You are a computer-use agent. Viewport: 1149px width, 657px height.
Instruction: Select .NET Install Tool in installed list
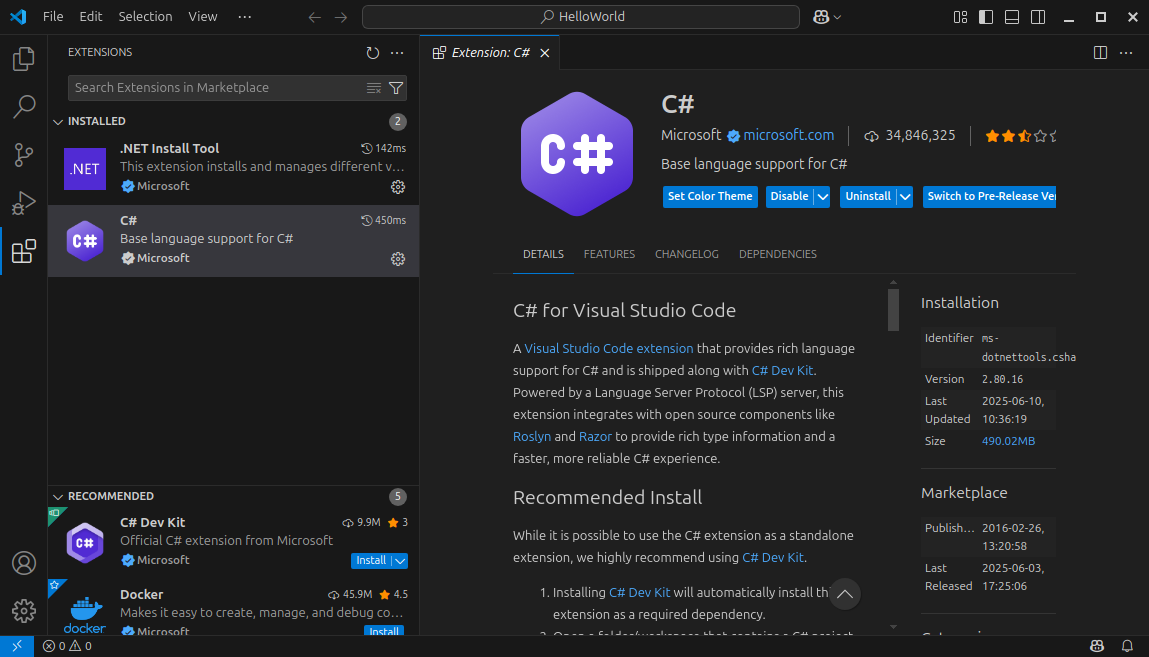[234, 169]
